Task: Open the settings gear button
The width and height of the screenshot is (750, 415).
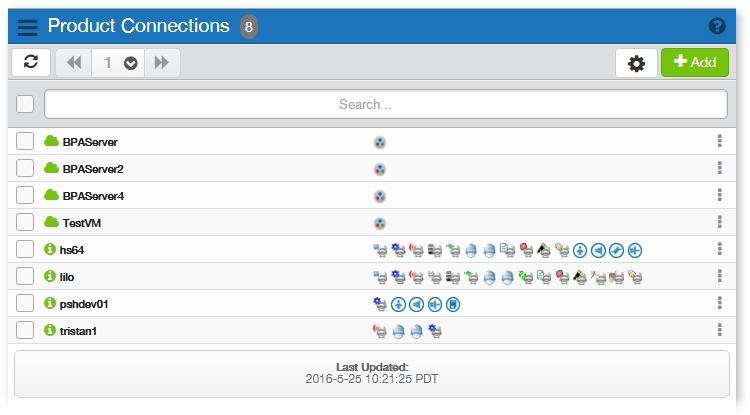Action: click(x=635, y=63)
